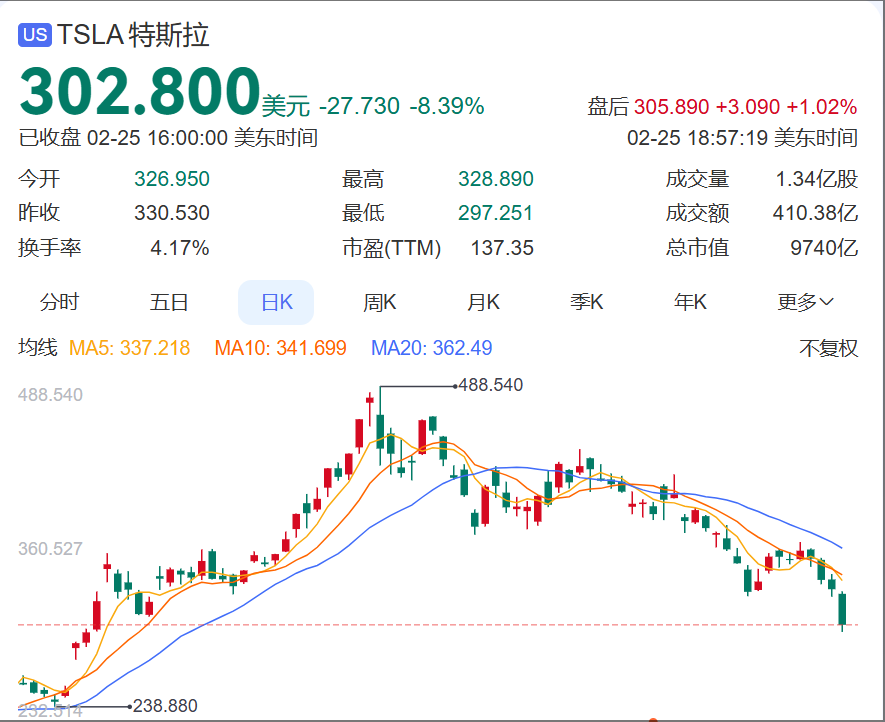Click the 今开 value 326.950

172,179
